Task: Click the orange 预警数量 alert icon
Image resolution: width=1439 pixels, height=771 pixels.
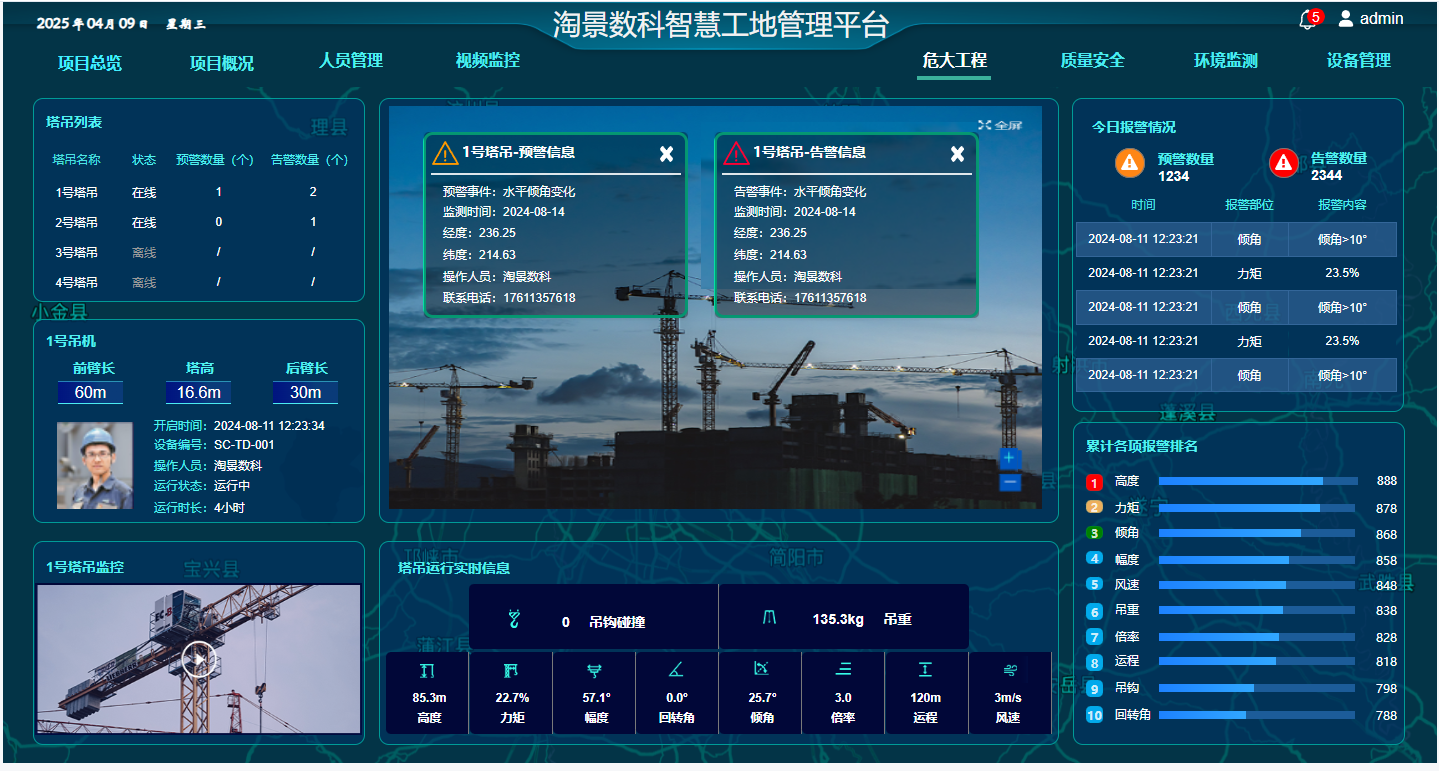Action: point(1130,163)
